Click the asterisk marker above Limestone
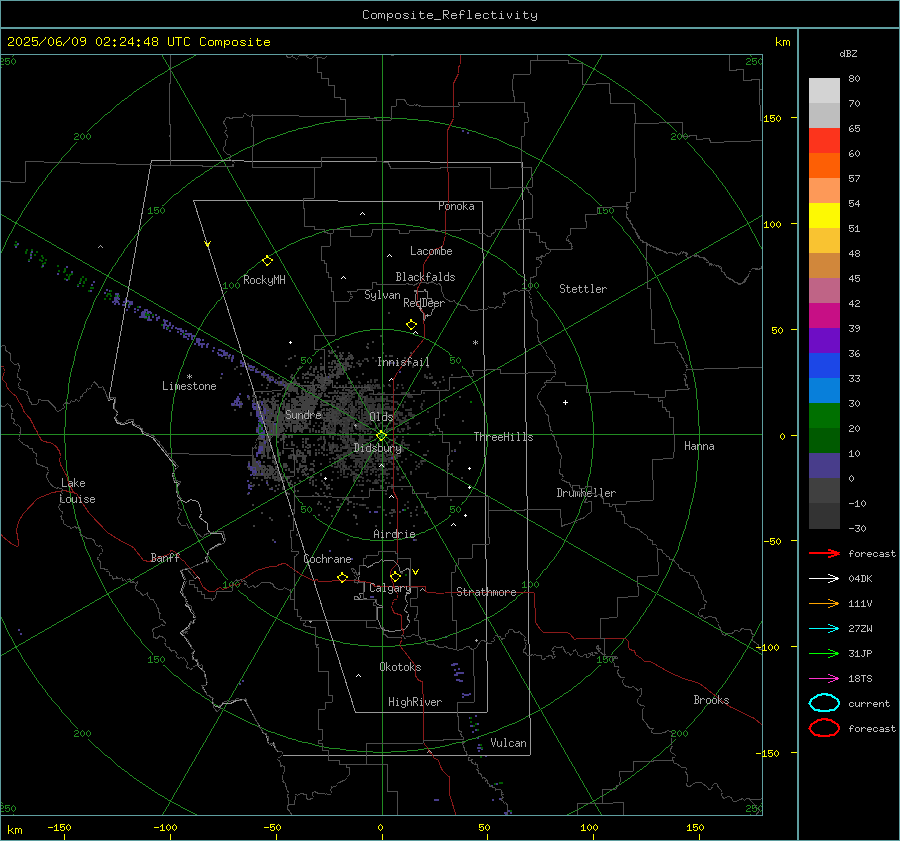Viewport: 900px width, 841px height. 189,377
